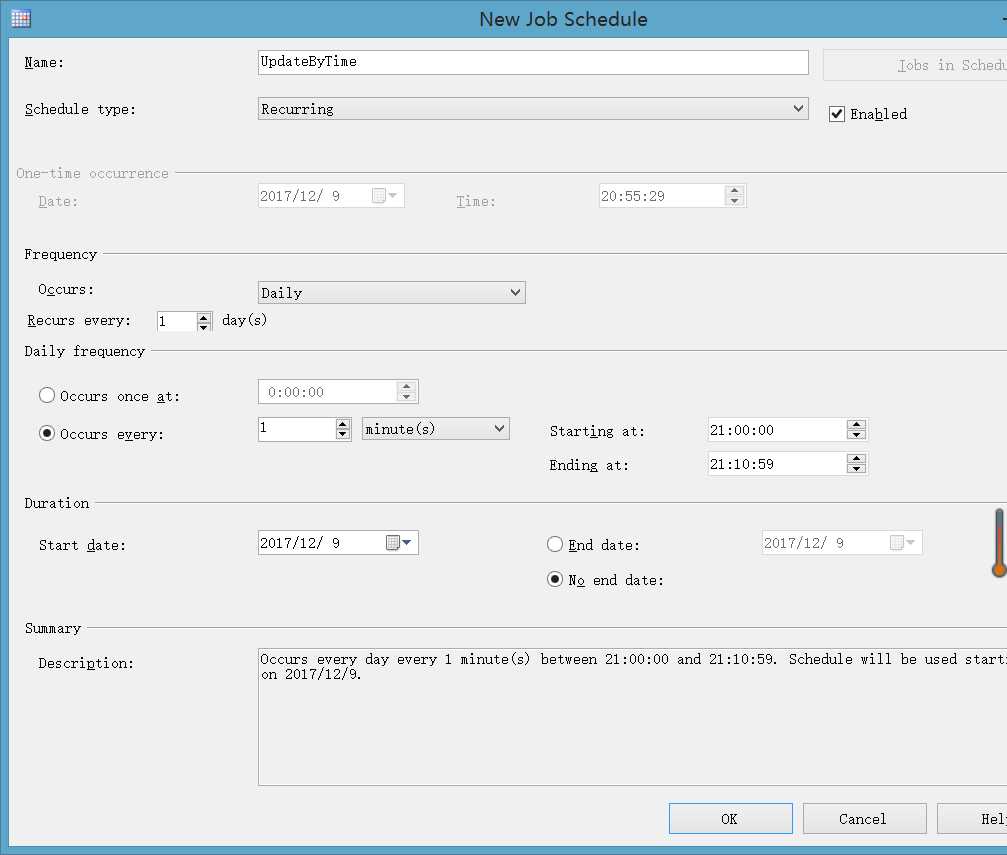The width and height of the screenshot is (1007, 855).
Task: Choose the End date radio option
Action: pos(555,545)
